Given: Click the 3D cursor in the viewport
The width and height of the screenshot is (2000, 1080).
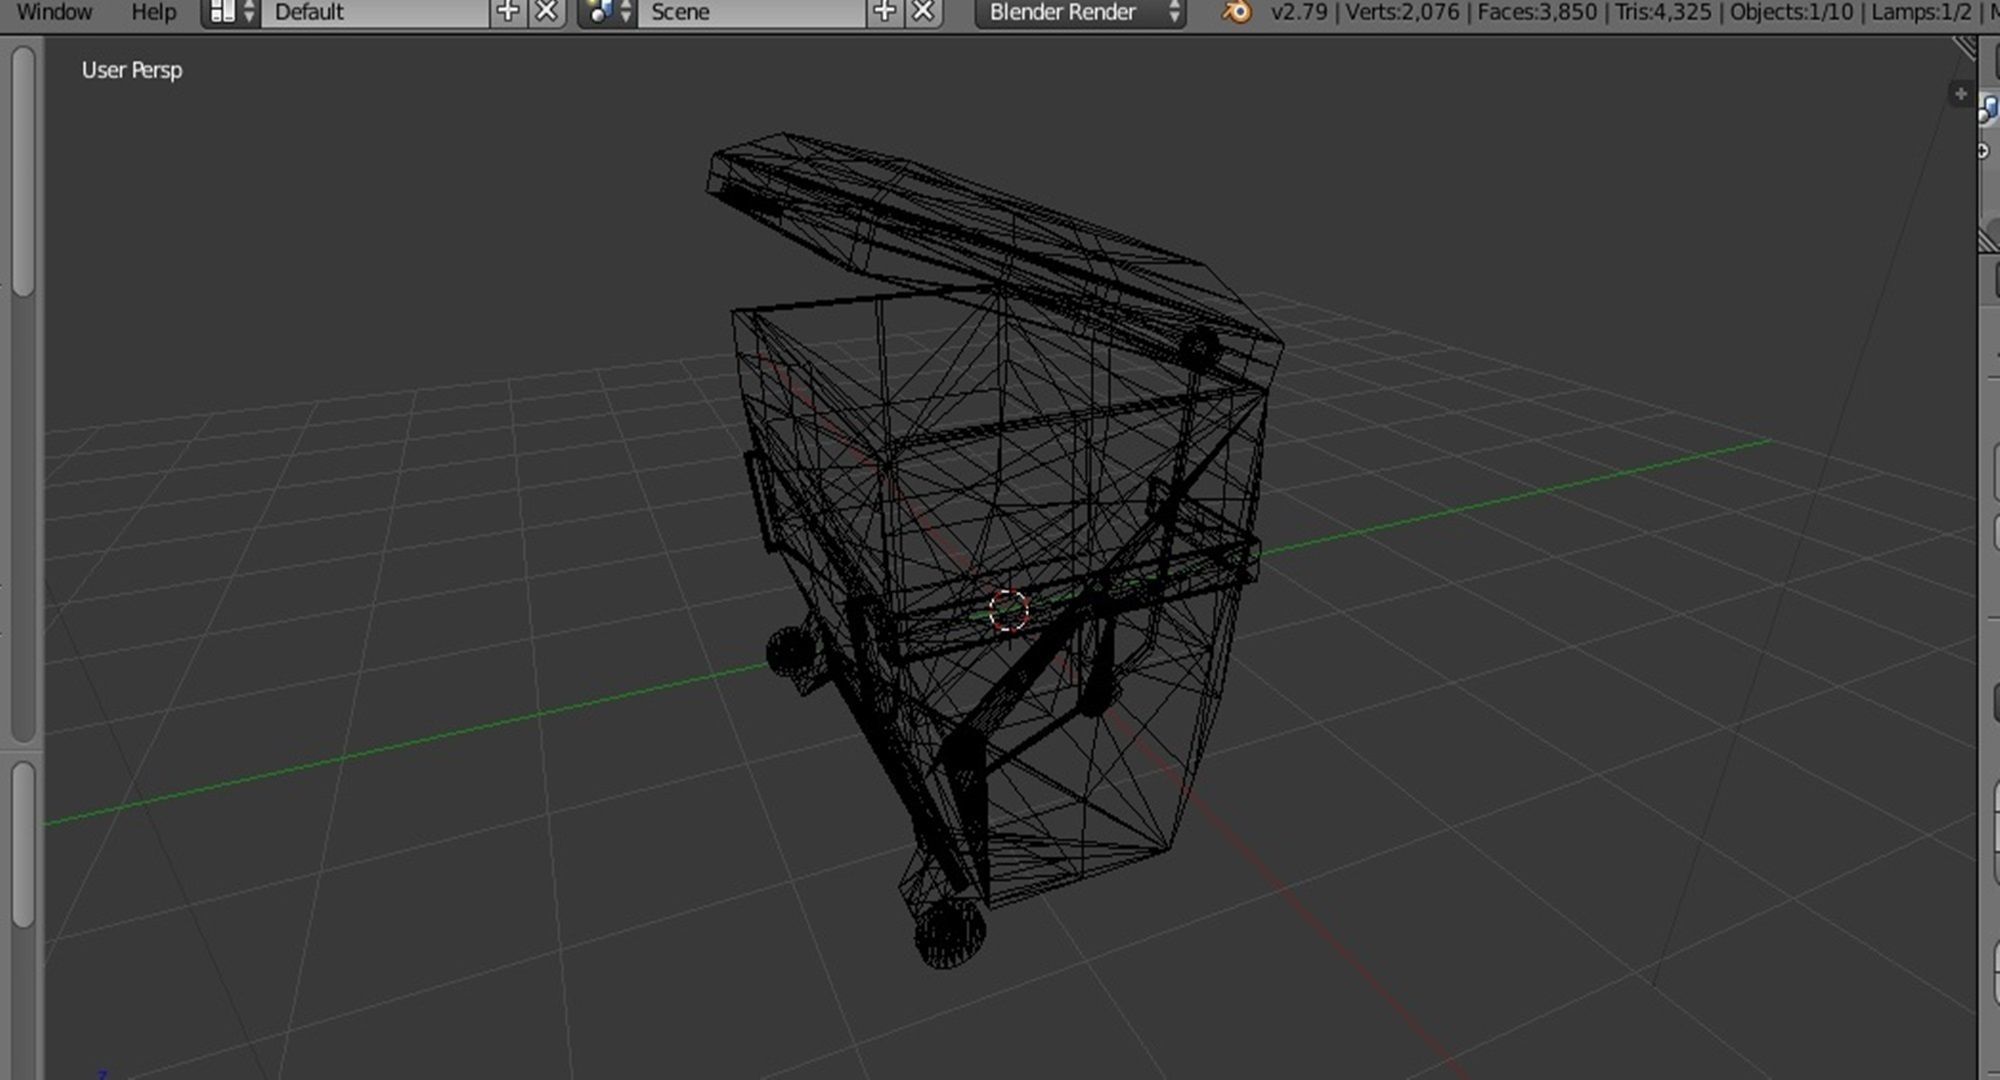Looking at the screenshot, I should (x=1008, y=610).
